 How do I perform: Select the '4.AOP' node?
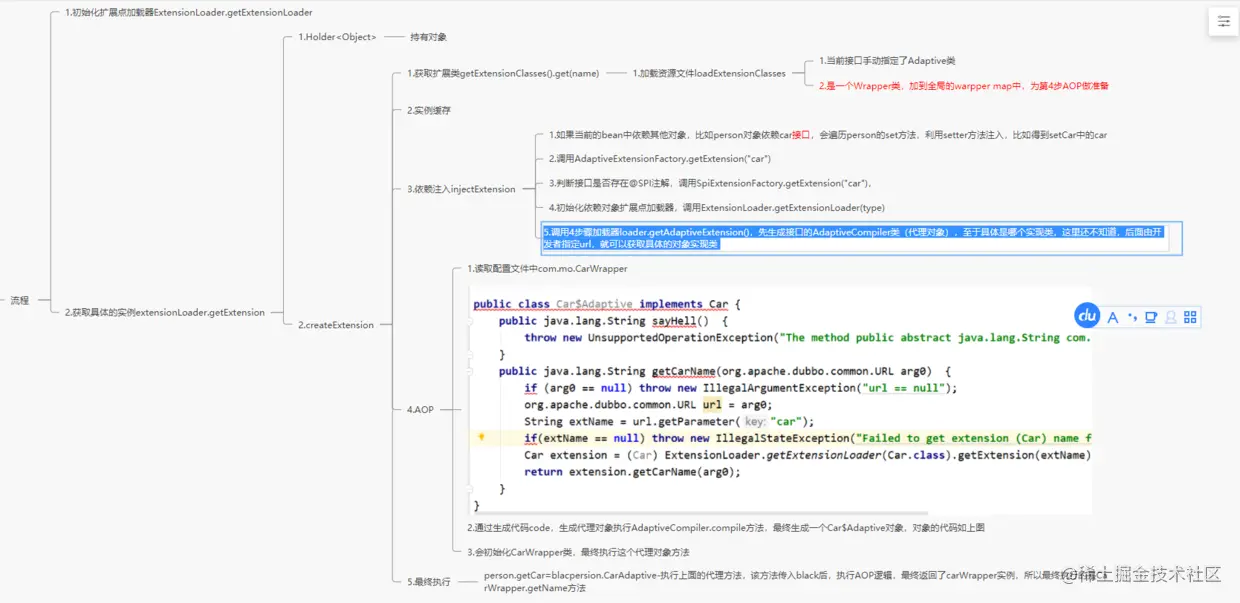point(420,410)
